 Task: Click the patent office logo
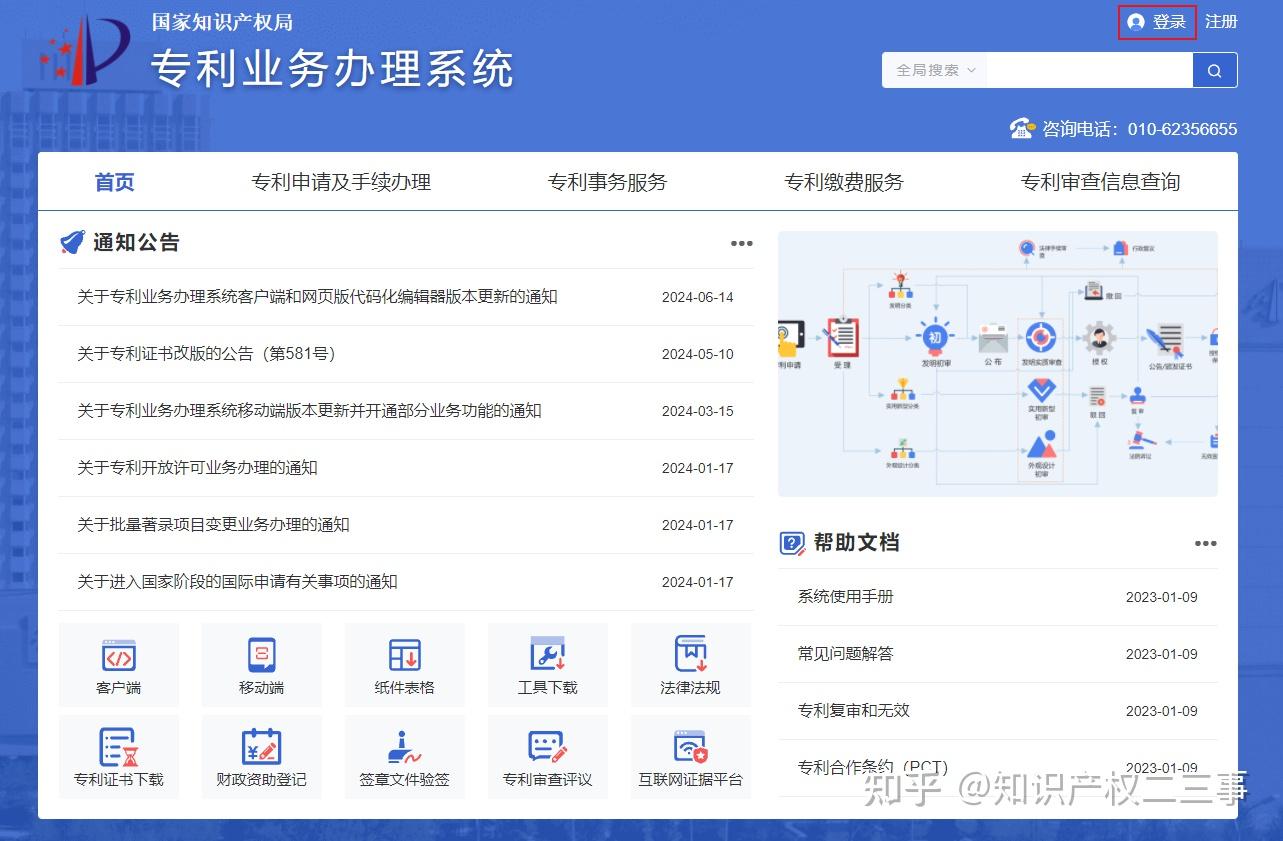86,50
